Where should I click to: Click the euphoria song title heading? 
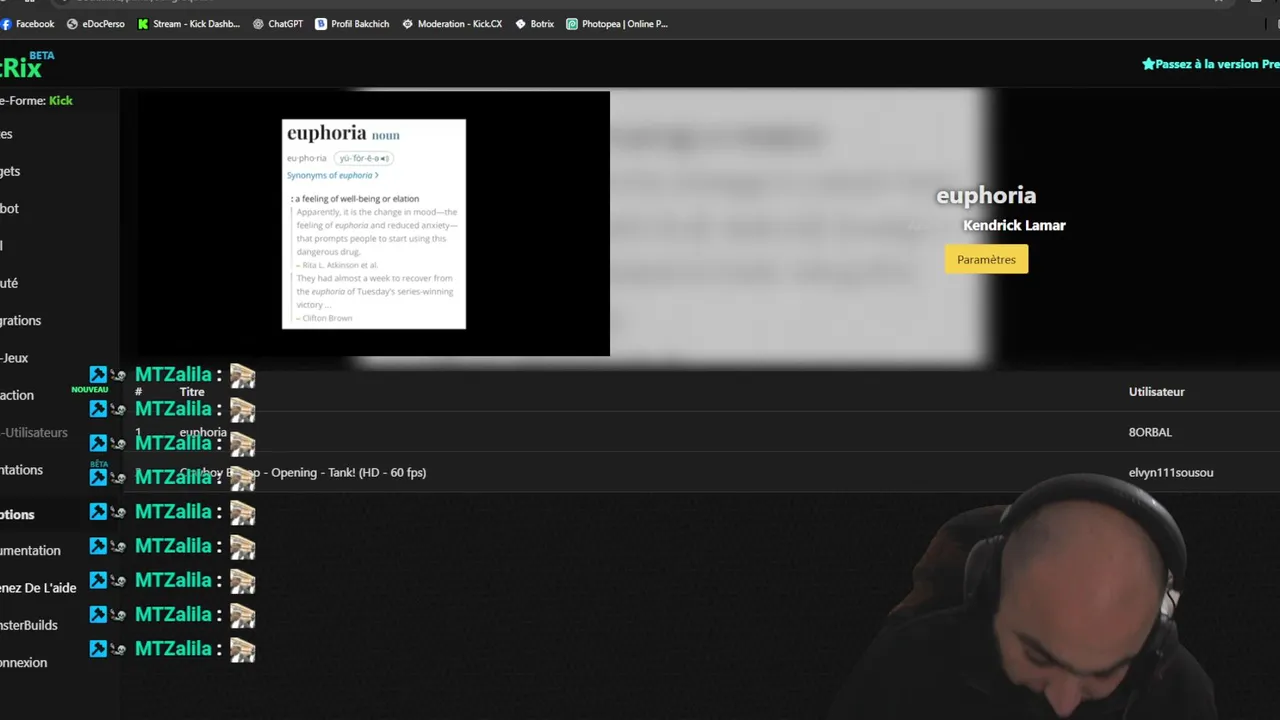pos(986,195)
